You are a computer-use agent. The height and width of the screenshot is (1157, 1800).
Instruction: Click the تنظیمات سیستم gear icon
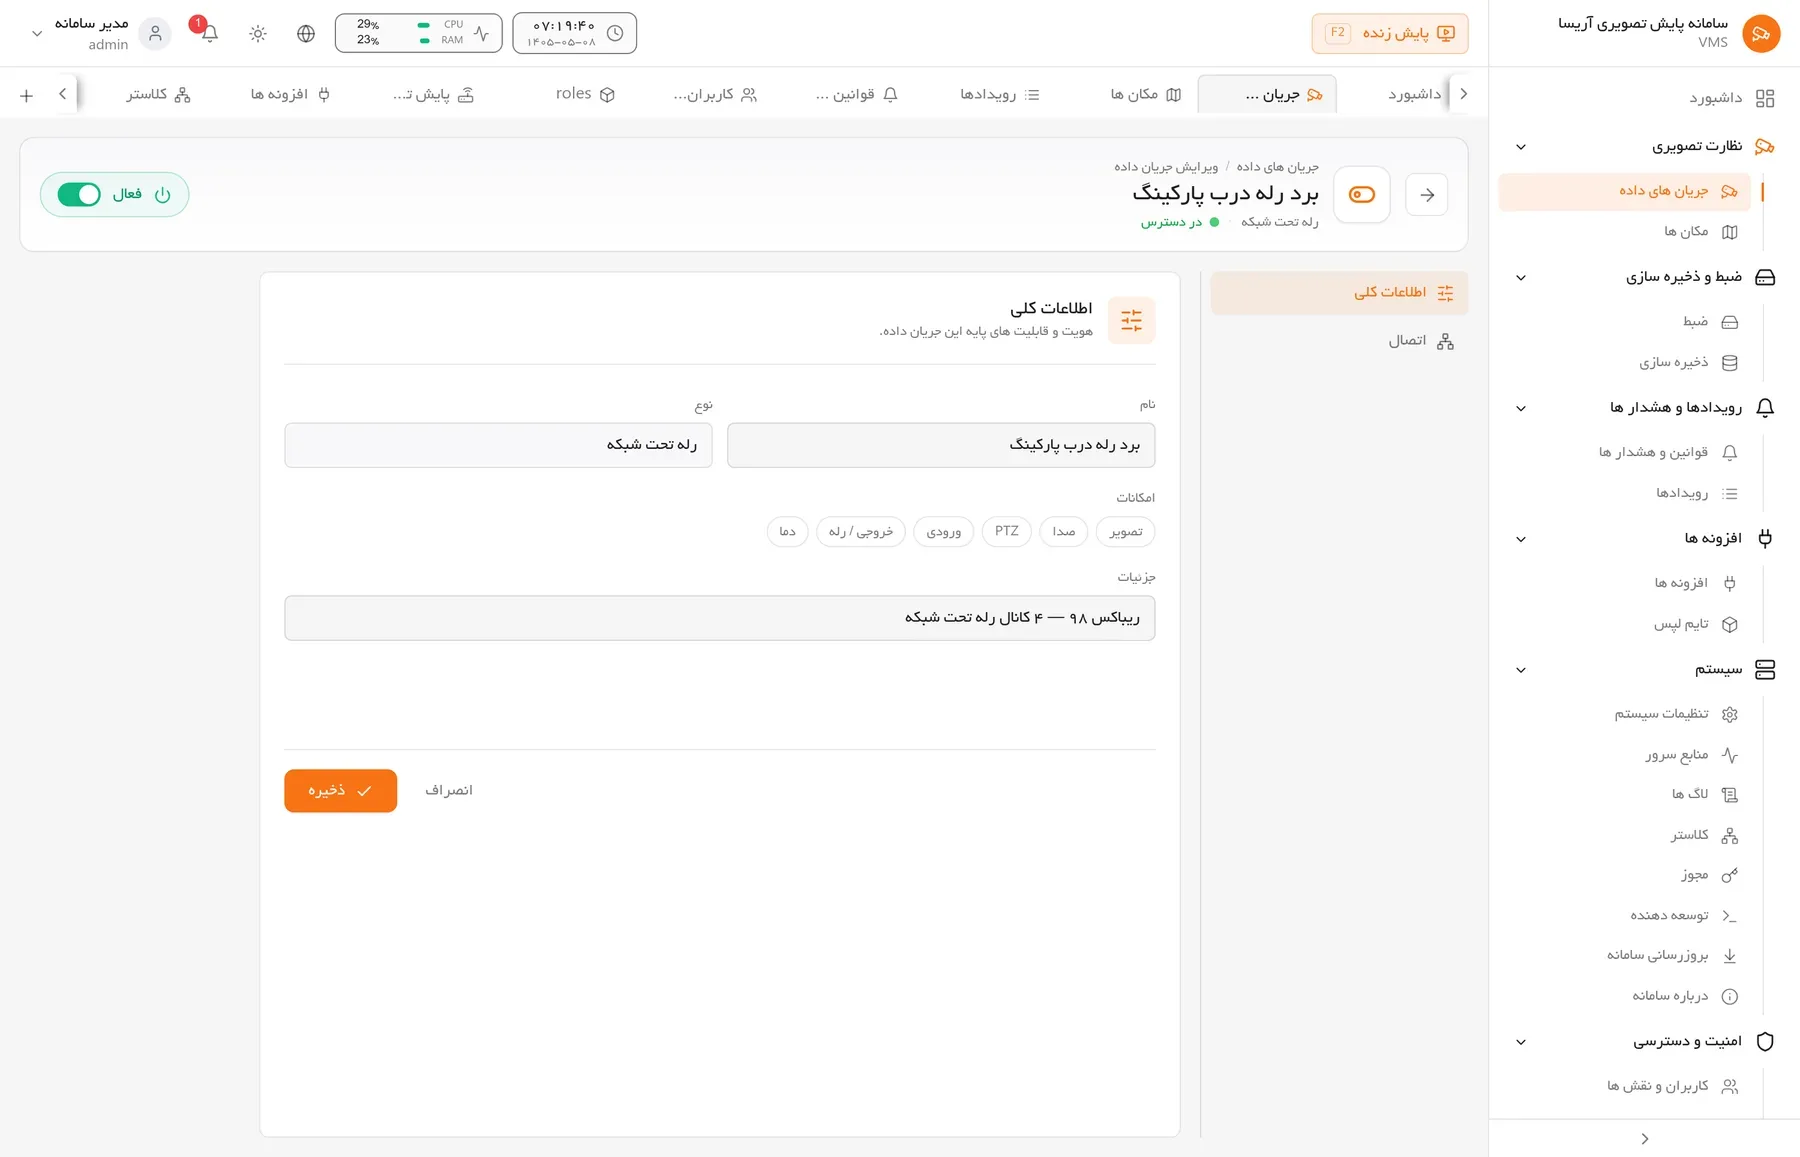[1730, 714]
